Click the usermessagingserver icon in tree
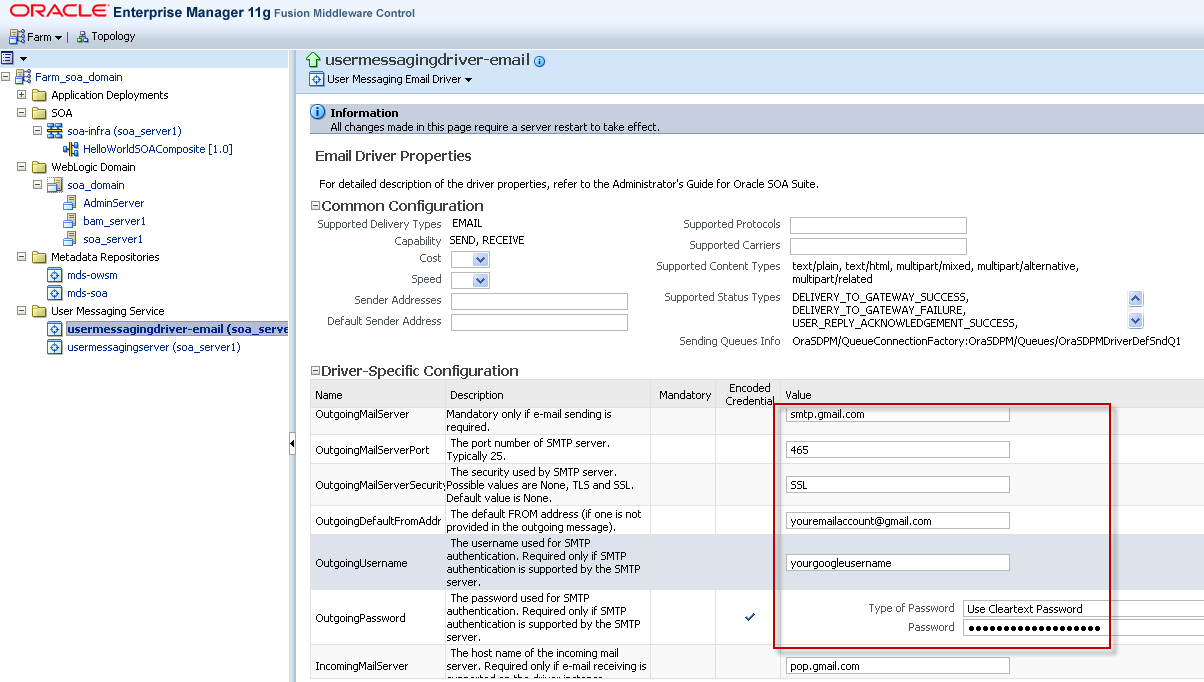Screen dimensions: 1204x682 pyautogui.click(x=55, y=347)
